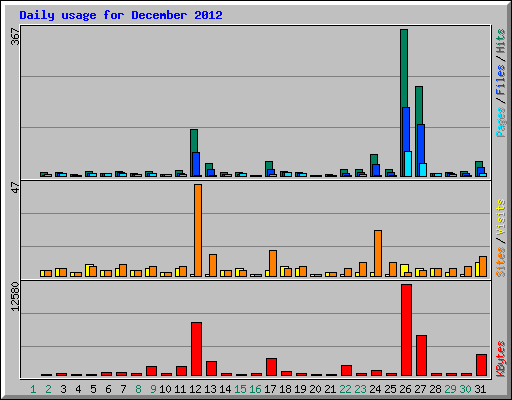
Task: Click day 28 on the date axis
Action: pos(435,389)
